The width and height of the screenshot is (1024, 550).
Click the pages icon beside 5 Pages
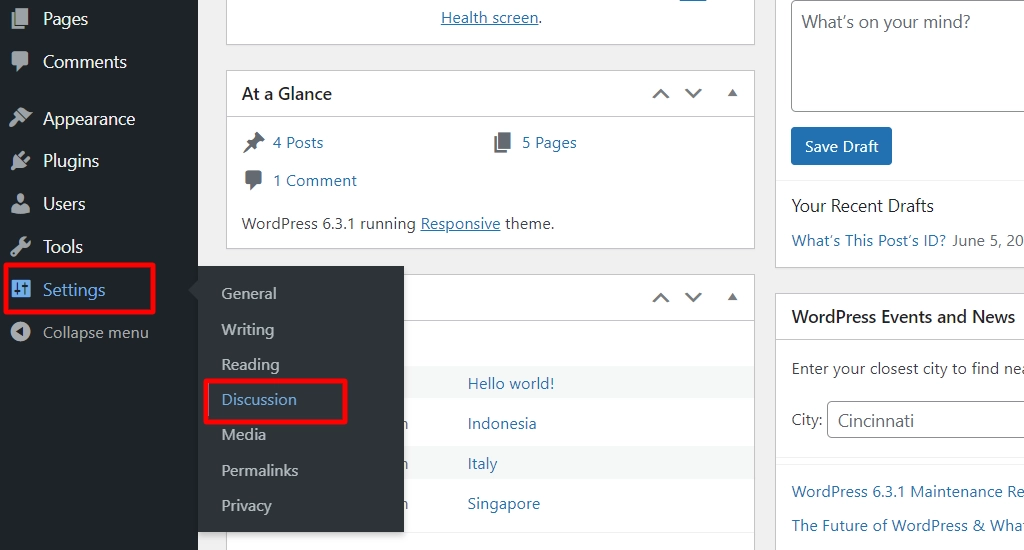coord(502,142)
